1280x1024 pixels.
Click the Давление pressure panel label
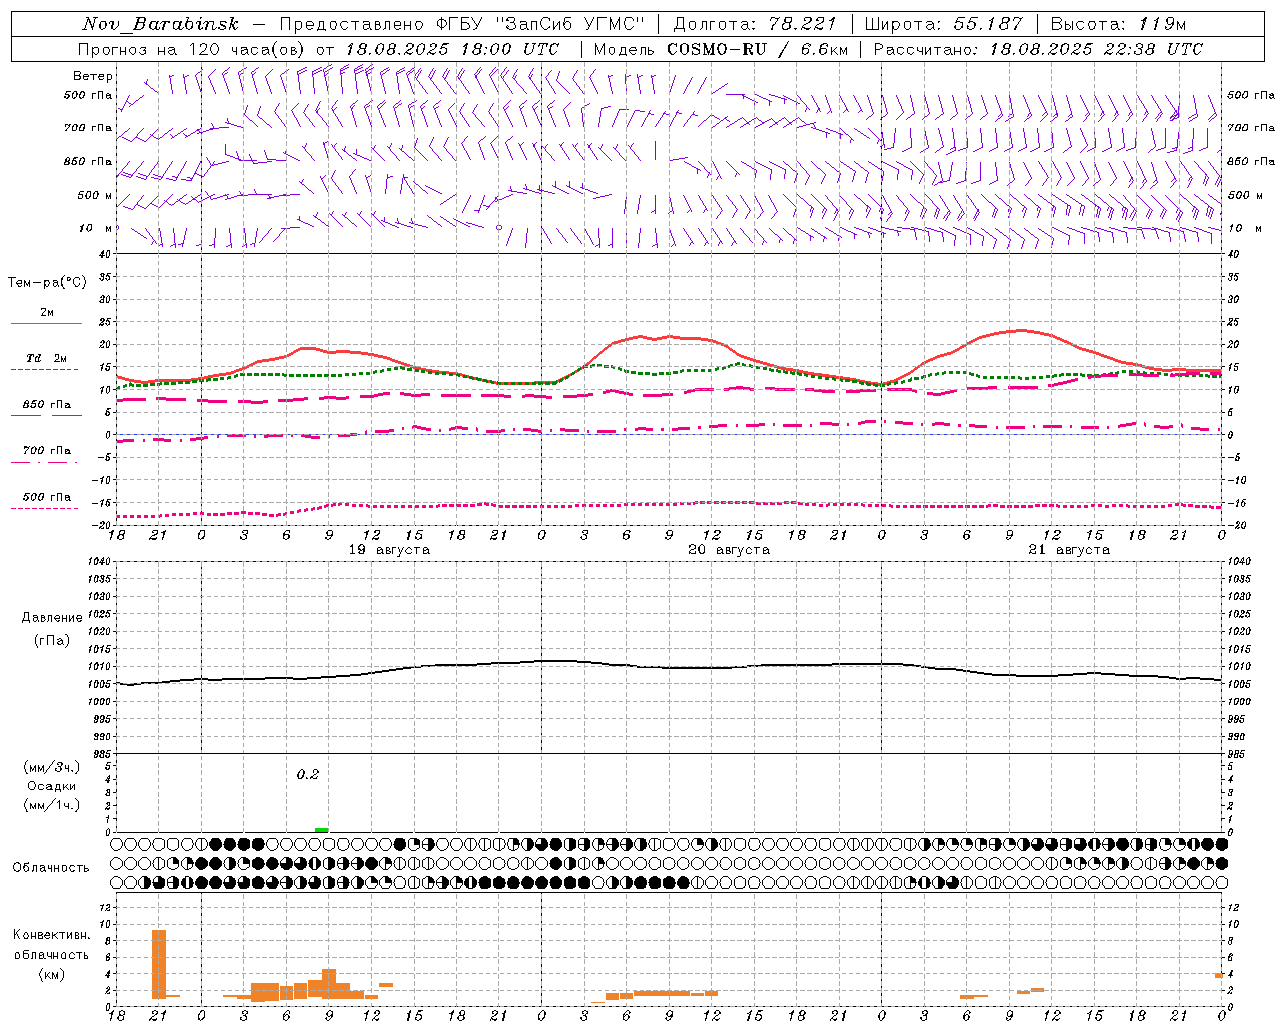click(52, 618)
